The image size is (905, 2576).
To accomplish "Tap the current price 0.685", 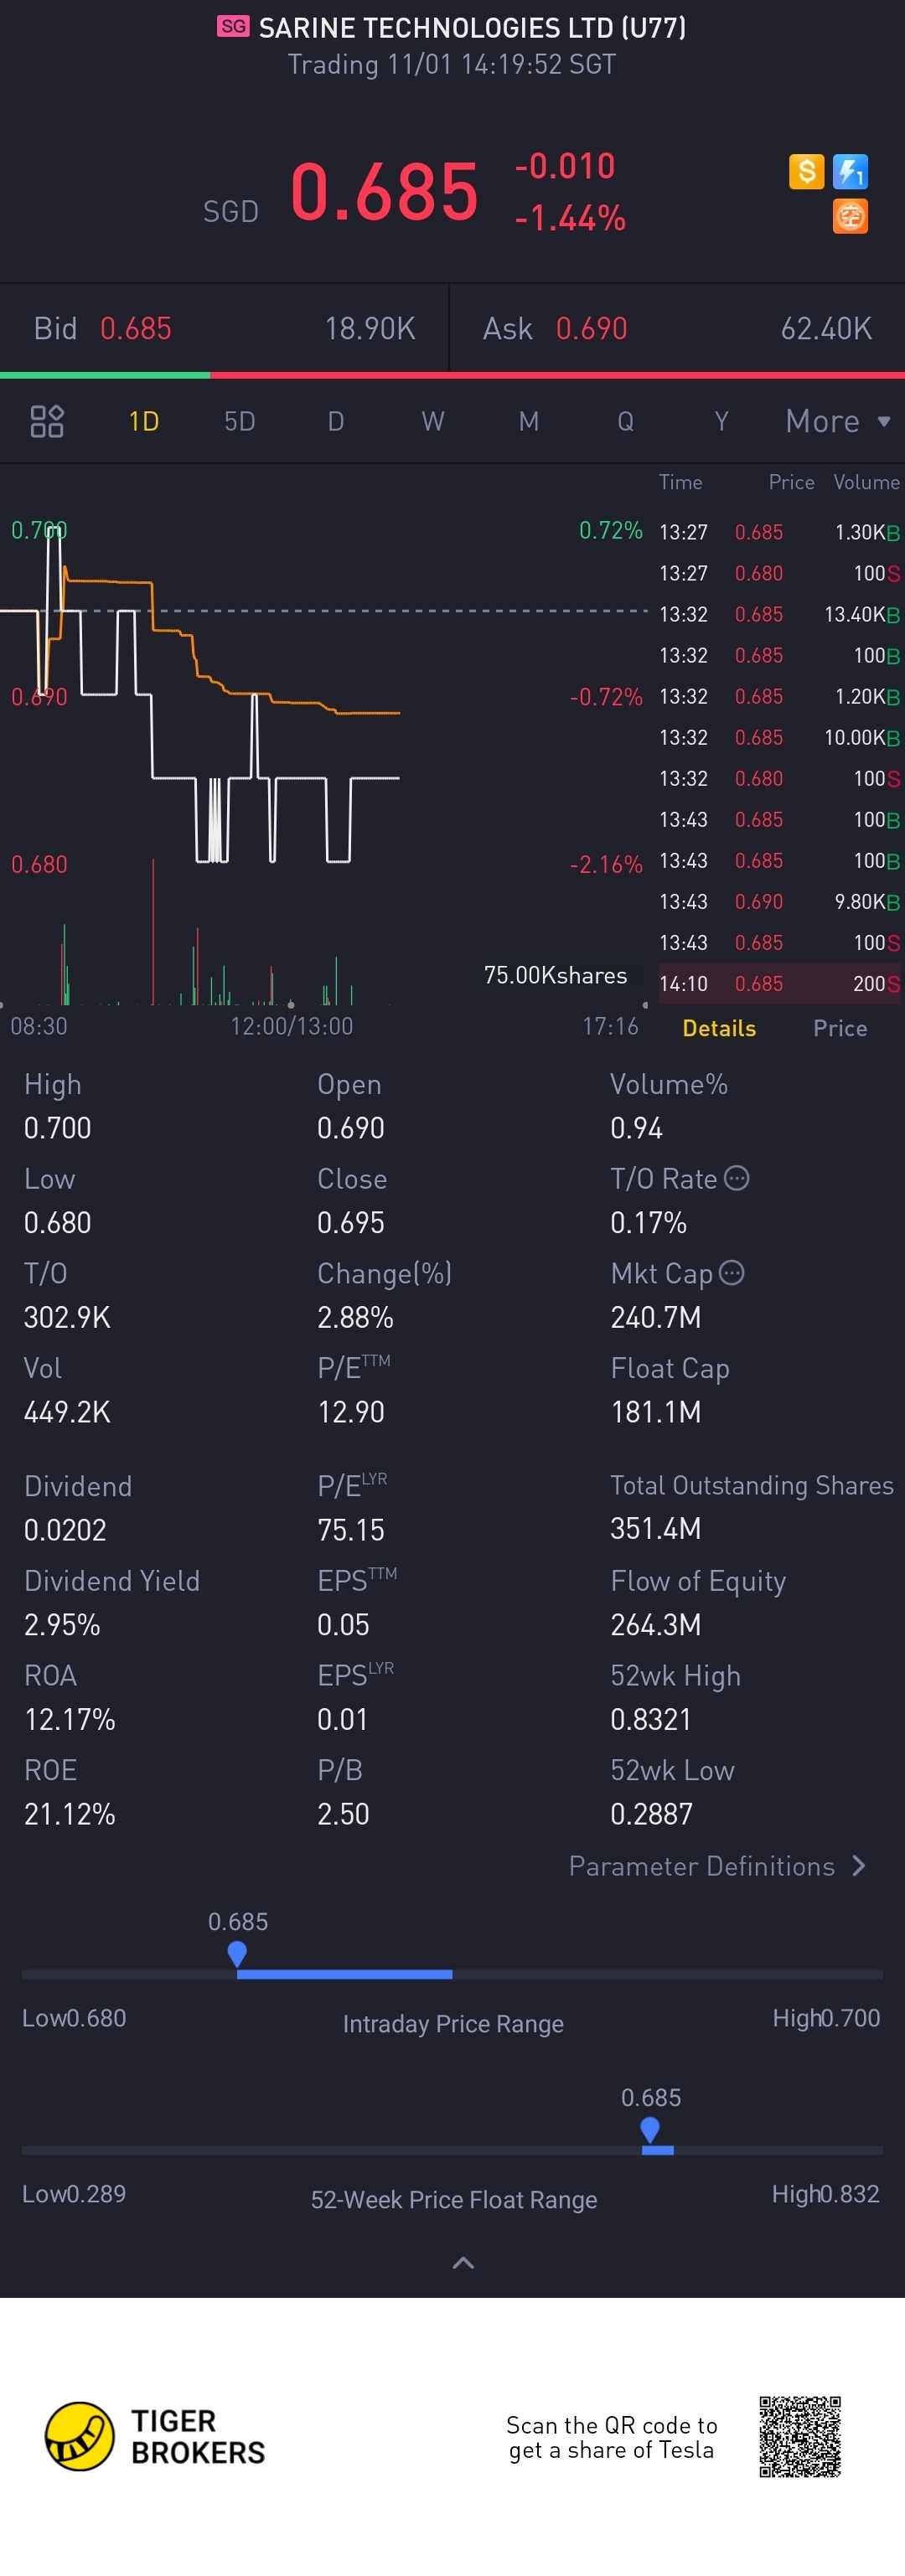I will (384, 191).
